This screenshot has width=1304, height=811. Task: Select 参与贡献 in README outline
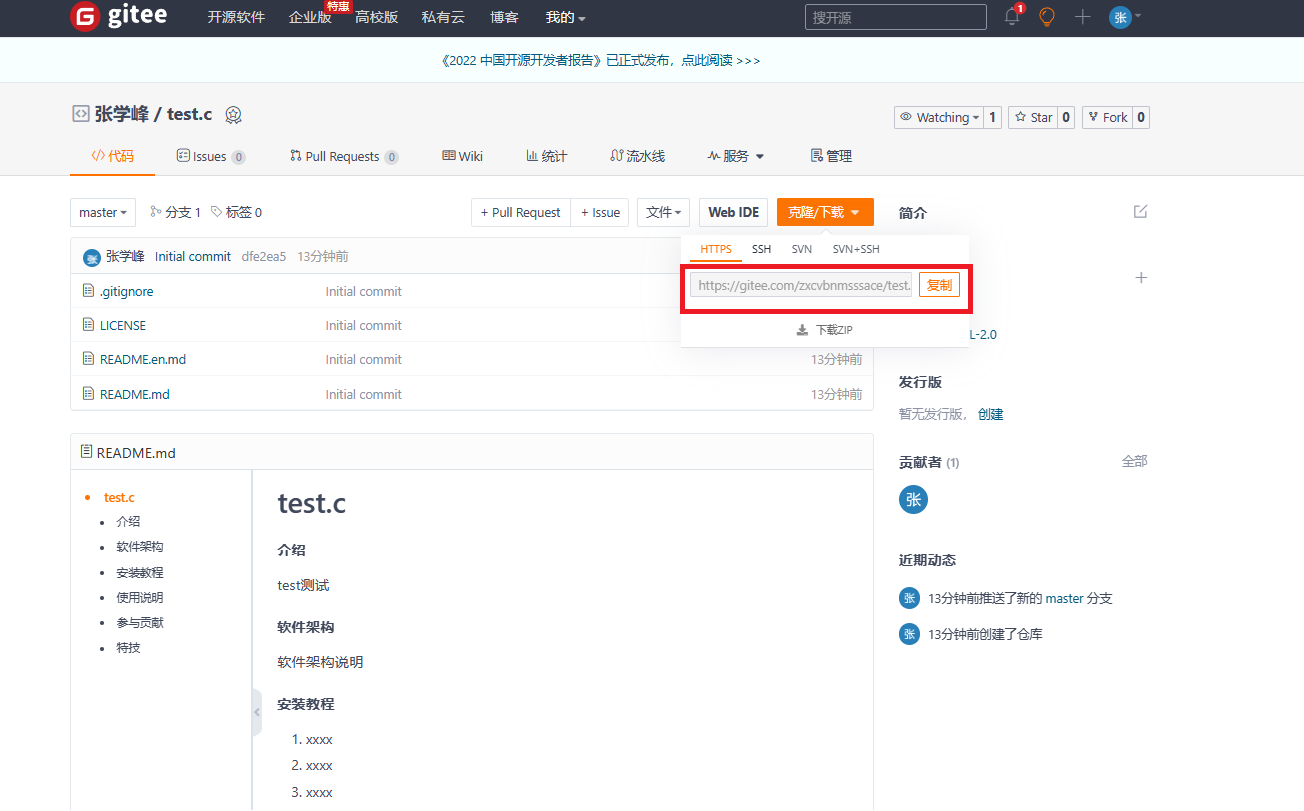(140, 623)
